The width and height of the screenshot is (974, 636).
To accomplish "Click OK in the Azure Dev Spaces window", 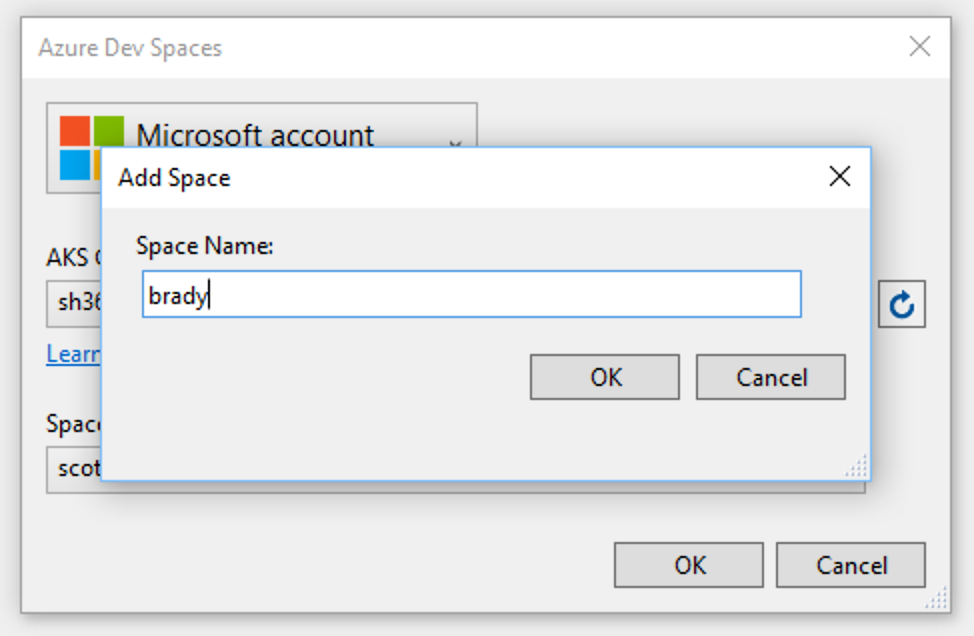I will [x=689, y=565].
